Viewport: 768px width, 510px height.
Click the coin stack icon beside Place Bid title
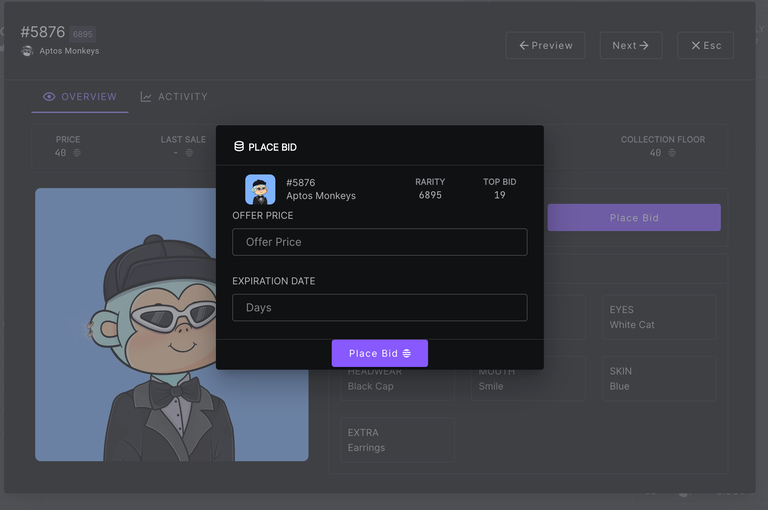[x=239, y=147]
